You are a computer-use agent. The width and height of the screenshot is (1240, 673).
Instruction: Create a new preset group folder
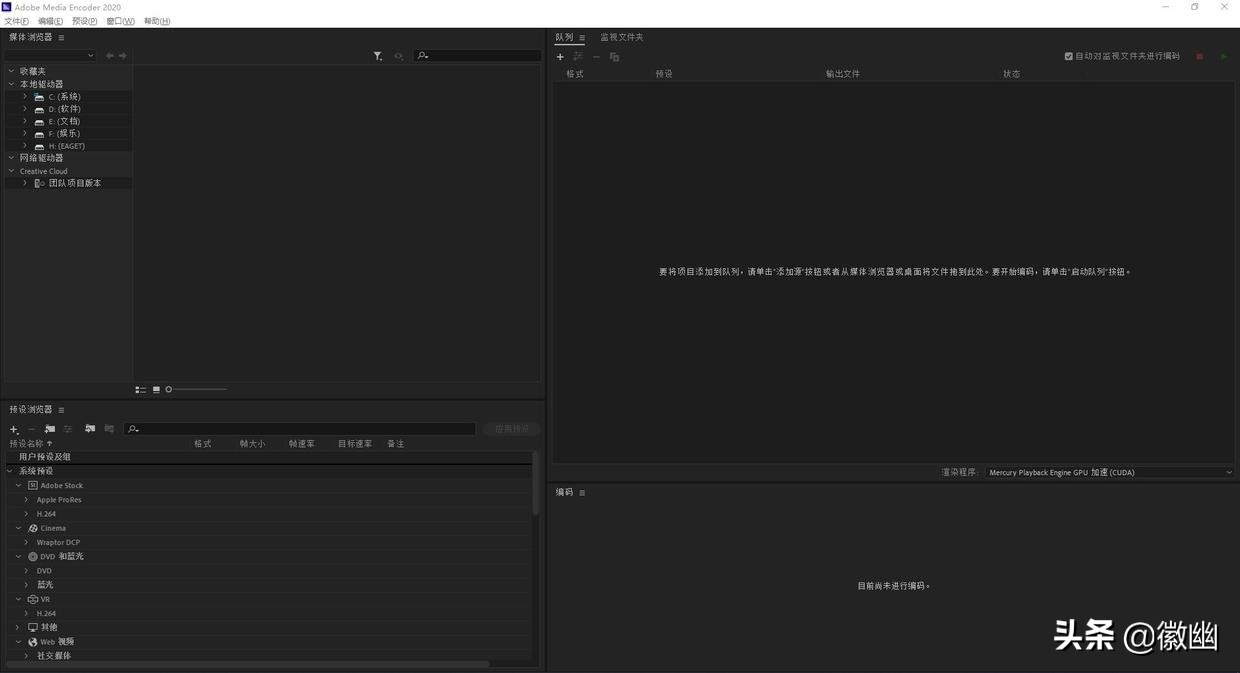tap(50, 429)
